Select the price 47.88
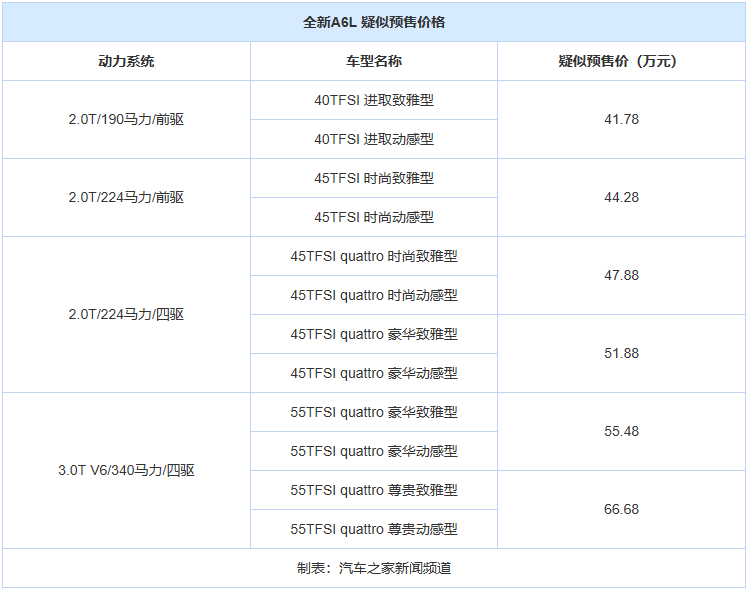Image resolution: width=750 pixels, height=590 pixels. 621,275
